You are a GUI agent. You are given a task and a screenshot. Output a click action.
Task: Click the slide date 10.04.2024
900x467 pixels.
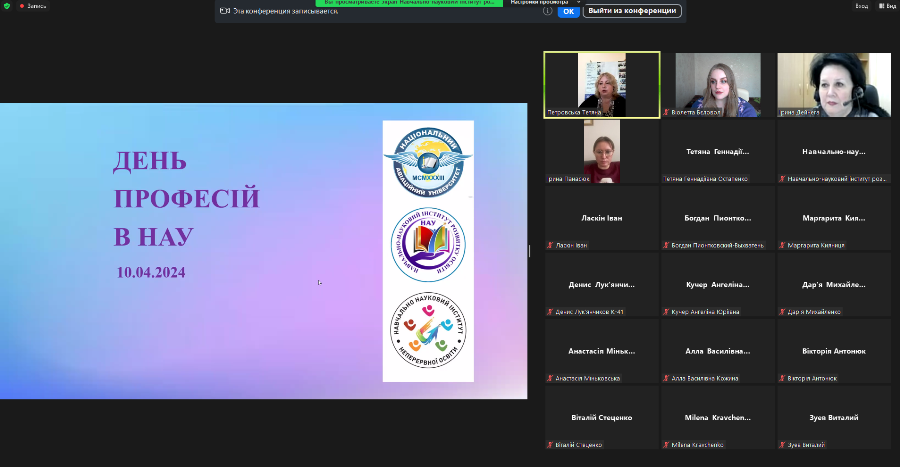click(x=151, y=273)
